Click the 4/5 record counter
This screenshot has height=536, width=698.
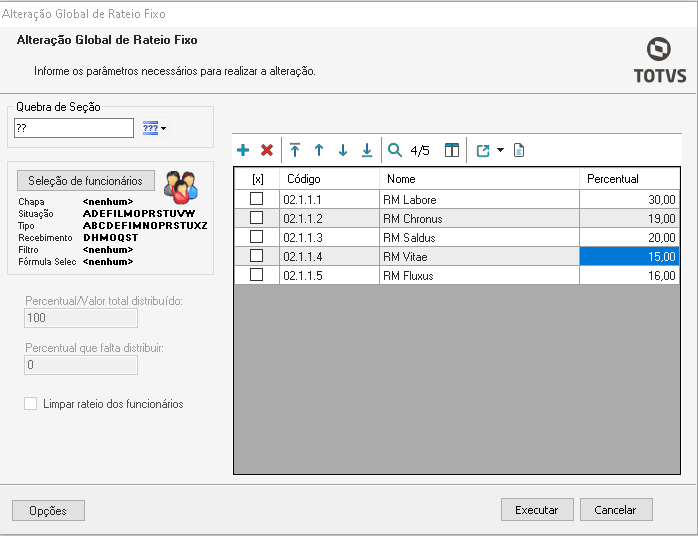coord(420,150)
